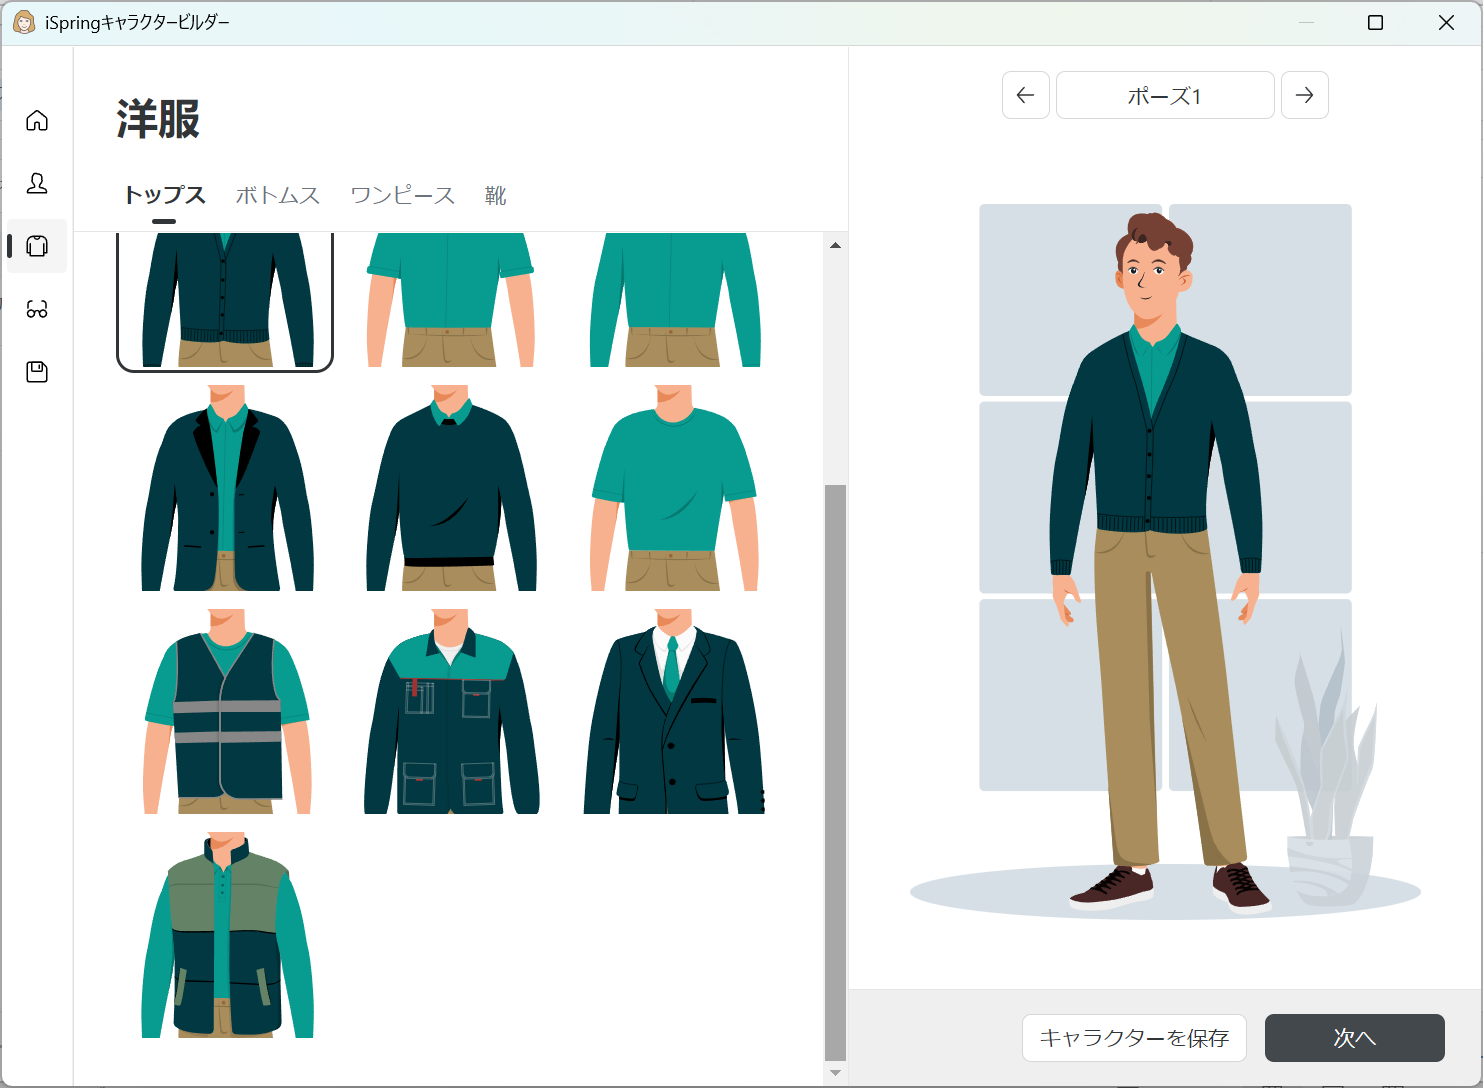This screenshot has width=1483, height=1088.
Task: Go to the previous pose with the left arrow
Action: pyautogui.click(x=1025, y=95)
